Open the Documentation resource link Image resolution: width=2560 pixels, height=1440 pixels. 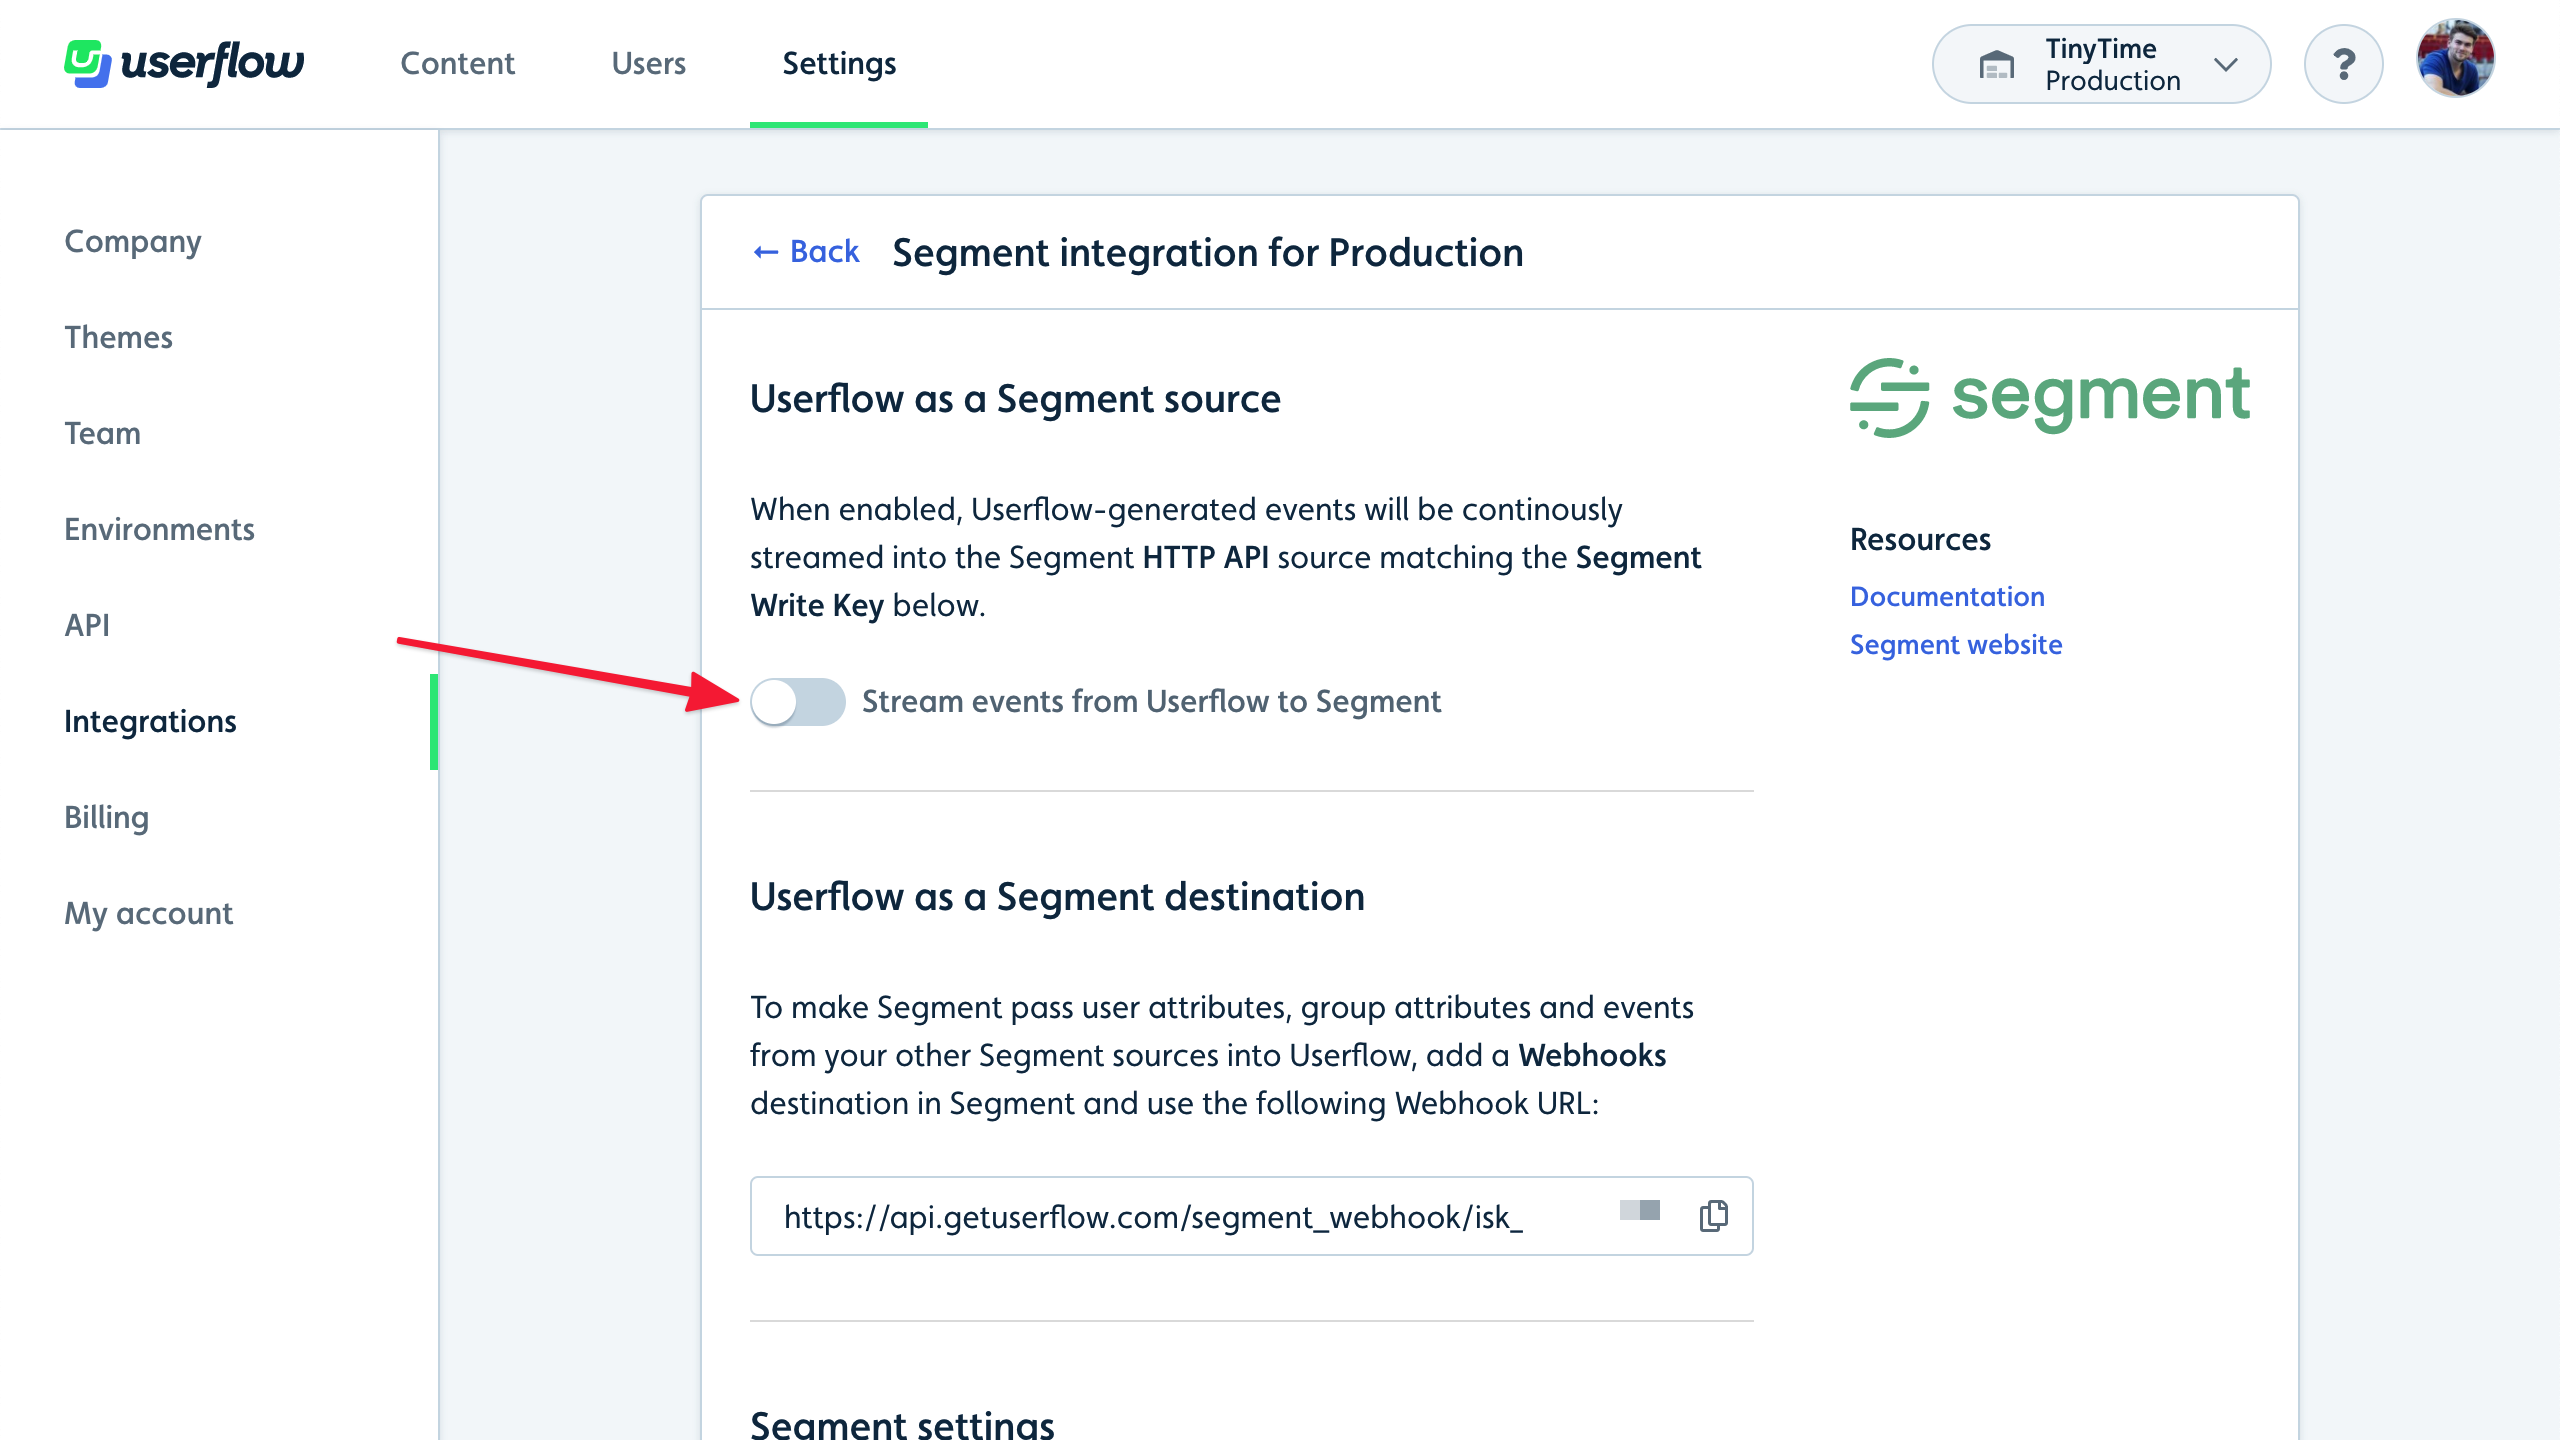(x=1948, y=596)
